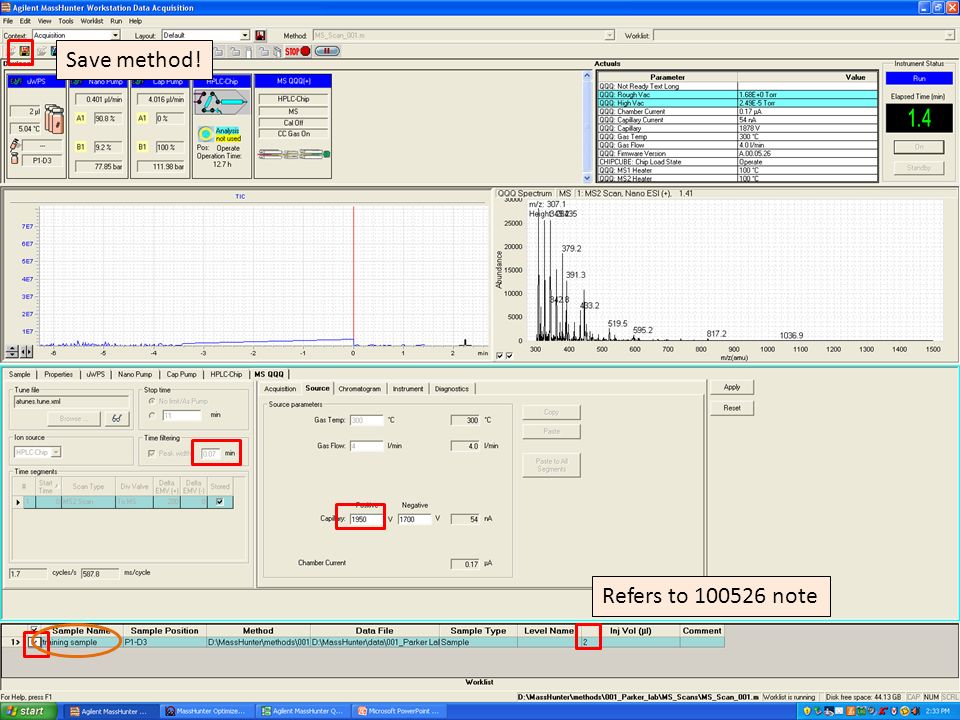Click the blue pause pill button in toolbar
Screen dimensions: 960x720
pyautogui.click(x=327, y=51)
